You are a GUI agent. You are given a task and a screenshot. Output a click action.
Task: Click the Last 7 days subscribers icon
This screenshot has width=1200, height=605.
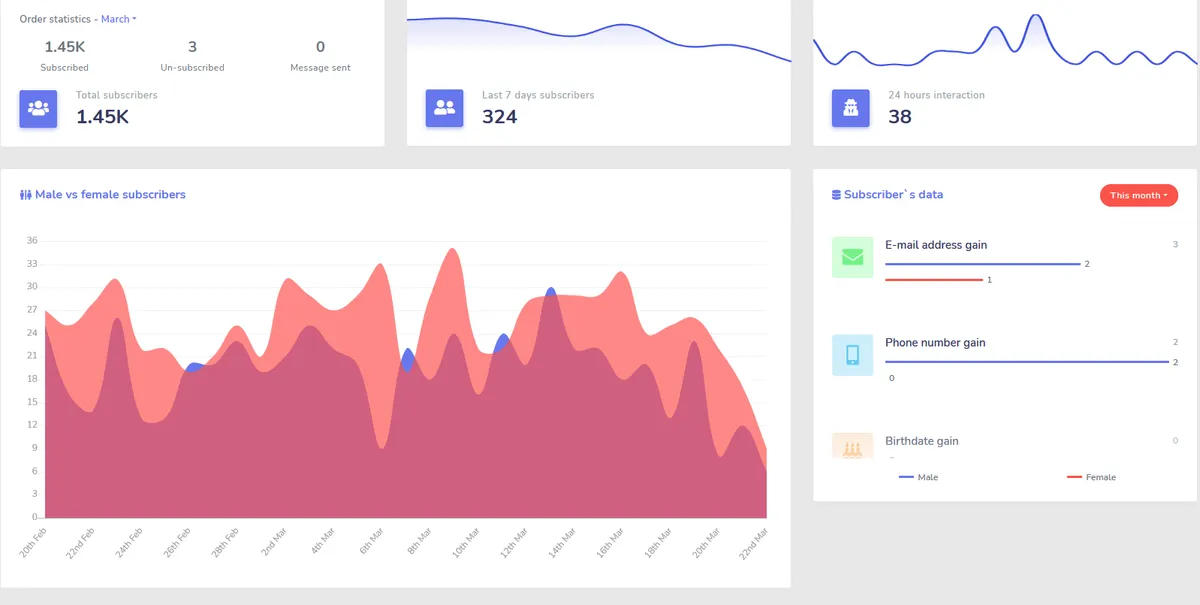click(444, 108)
